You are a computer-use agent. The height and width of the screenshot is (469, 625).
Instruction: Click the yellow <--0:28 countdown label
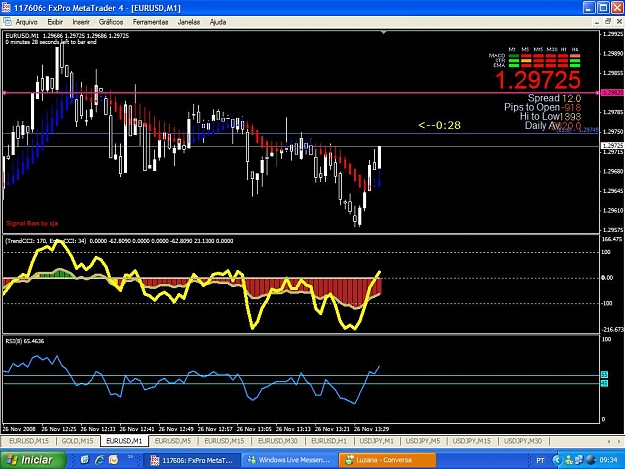439,126
